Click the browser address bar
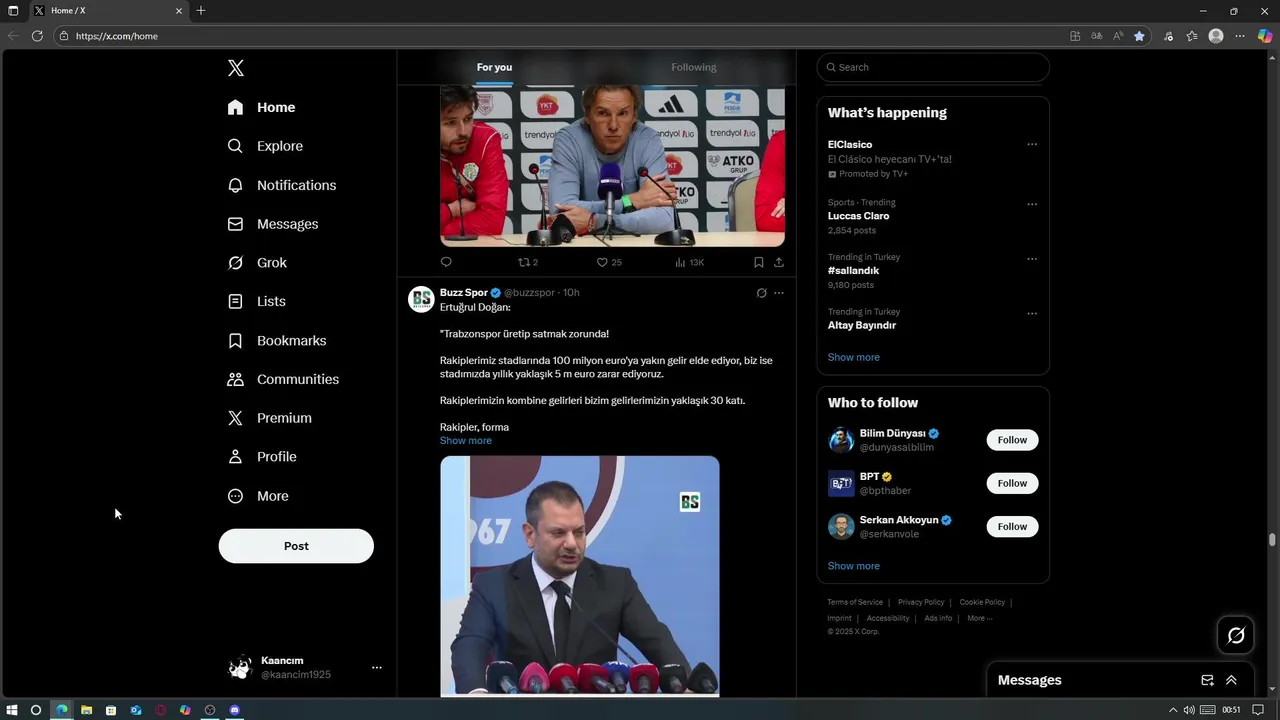 [560, 36]
